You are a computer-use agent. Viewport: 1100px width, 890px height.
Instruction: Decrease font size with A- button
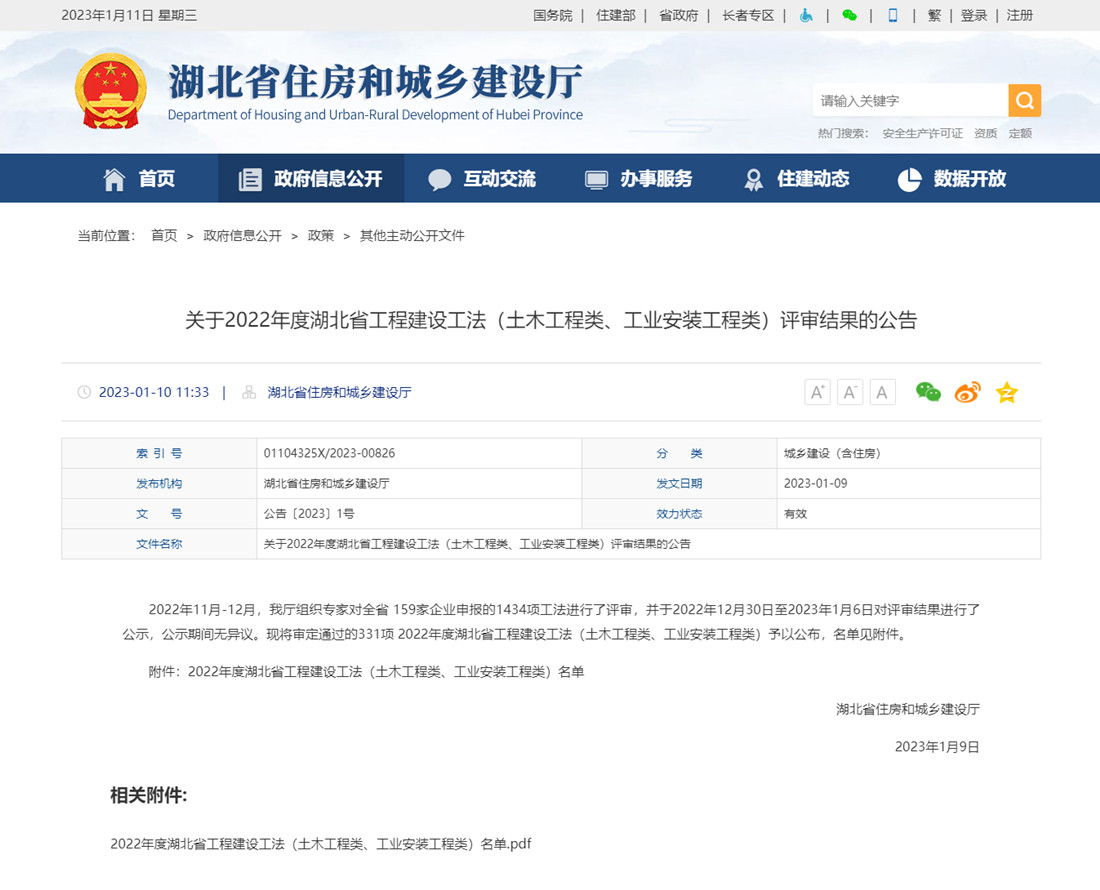pos(849,392)
